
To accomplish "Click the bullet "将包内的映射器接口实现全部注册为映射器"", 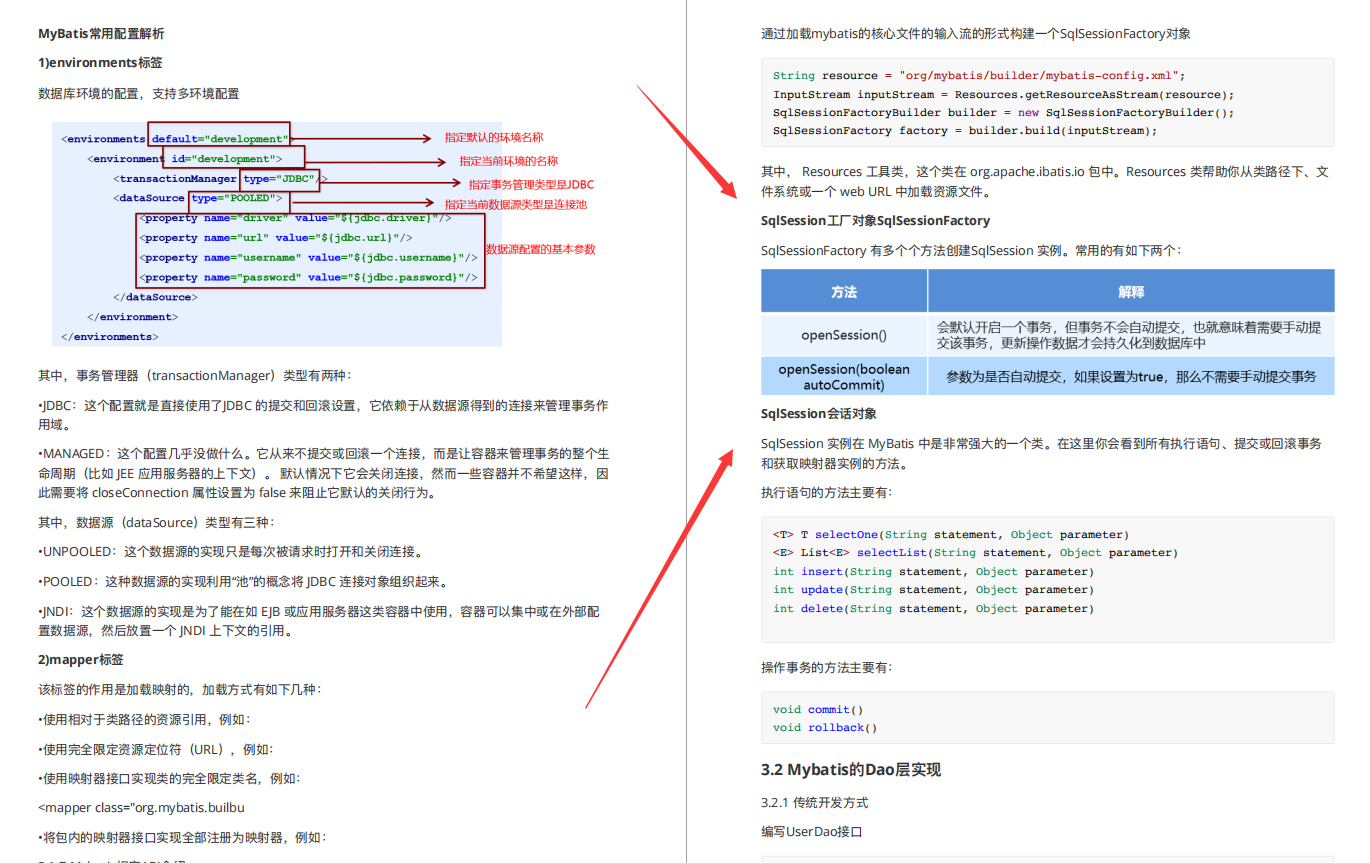I will point(183,837).
